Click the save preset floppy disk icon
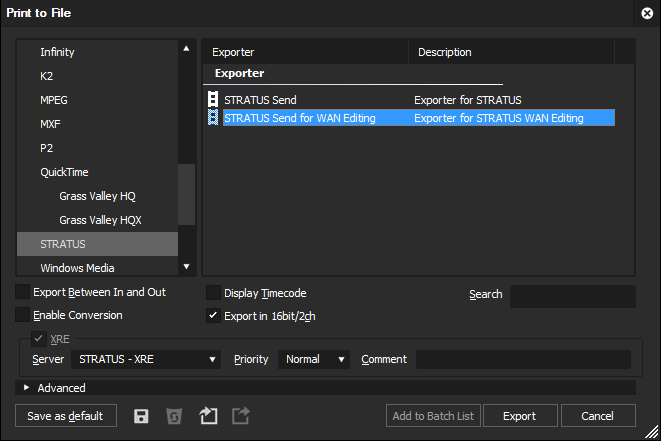The image size is (662, 441). 141,416
